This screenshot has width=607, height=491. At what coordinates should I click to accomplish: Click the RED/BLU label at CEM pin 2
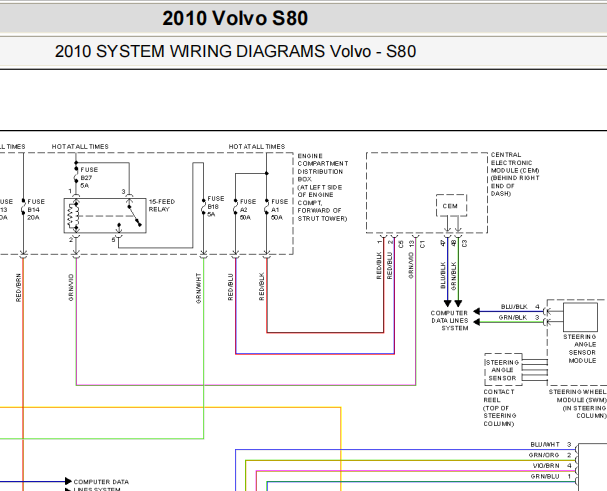pyautogui.click(x=389, y=266)
